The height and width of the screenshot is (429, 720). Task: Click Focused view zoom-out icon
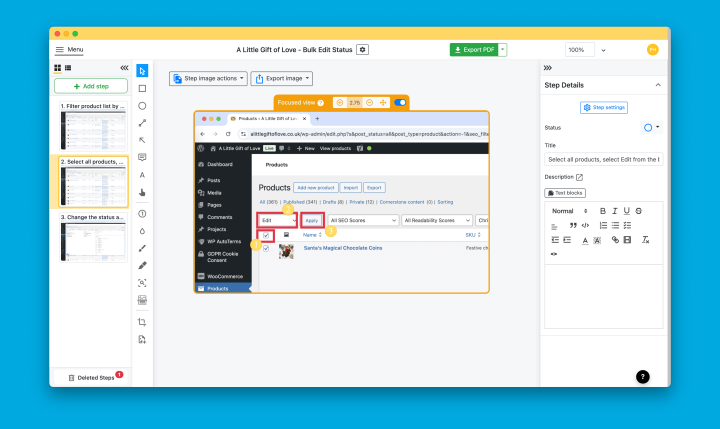(369, 102)
